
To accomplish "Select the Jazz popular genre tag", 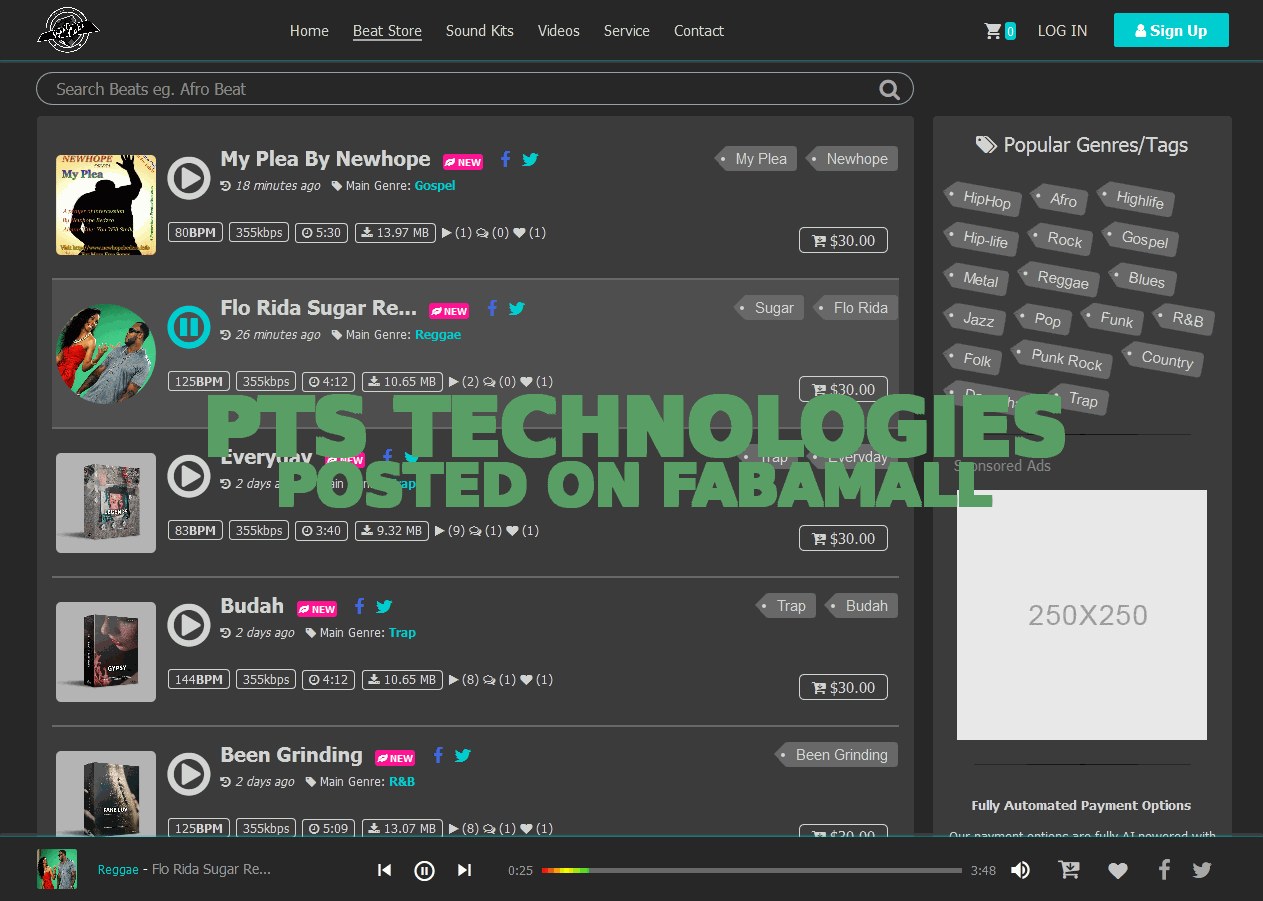I will (976, 320).
